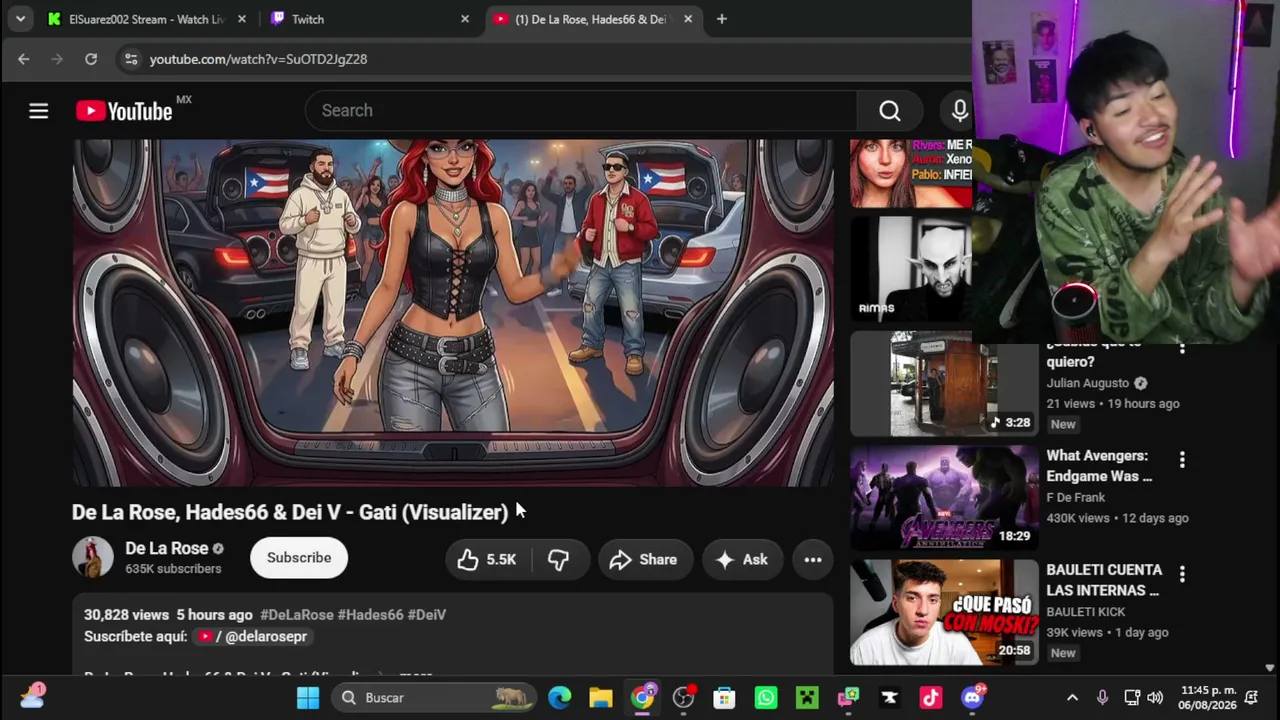This screenshot has width=1280, height=720.
Task: Open the Julian Augusto 3:28 video thumbnail
Action: coord(944,384)
